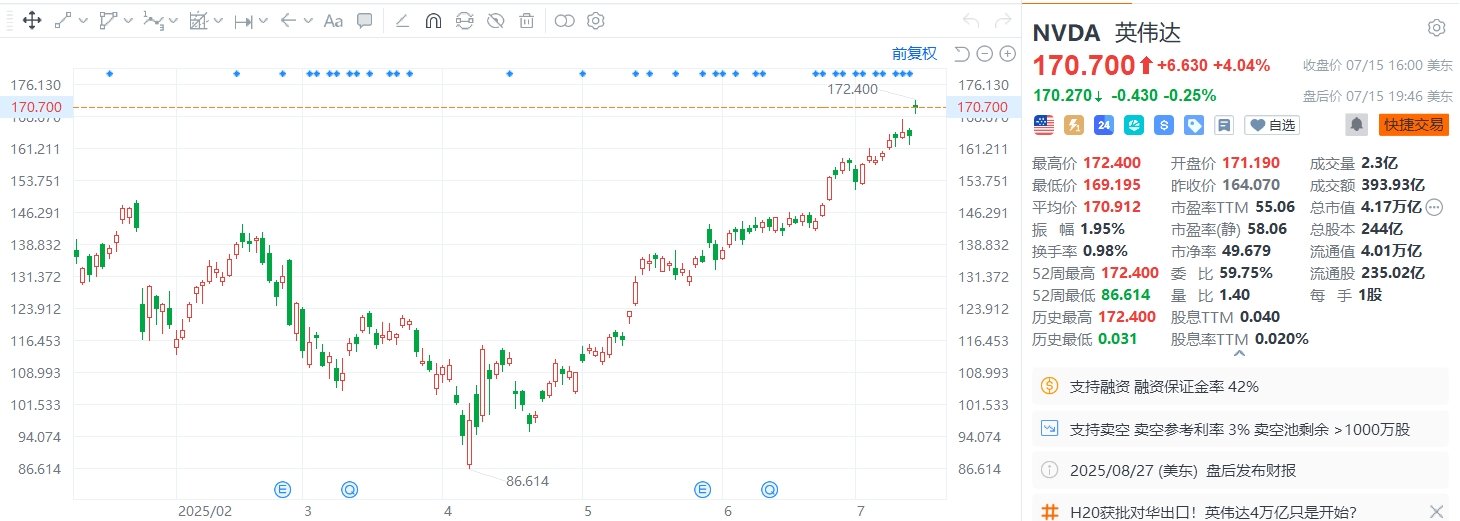This screenshot has width=1460, height=521.
Task: Click the Q marker after month 6
Action: tap(769, 489)
